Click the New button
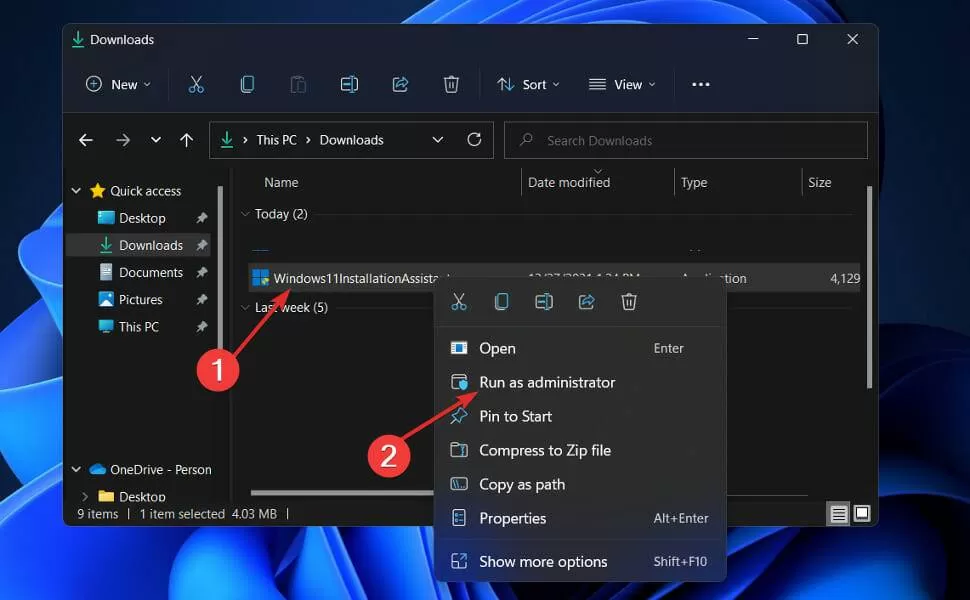The width and height of the screenshot is (970, 600). tap(118, 85)
